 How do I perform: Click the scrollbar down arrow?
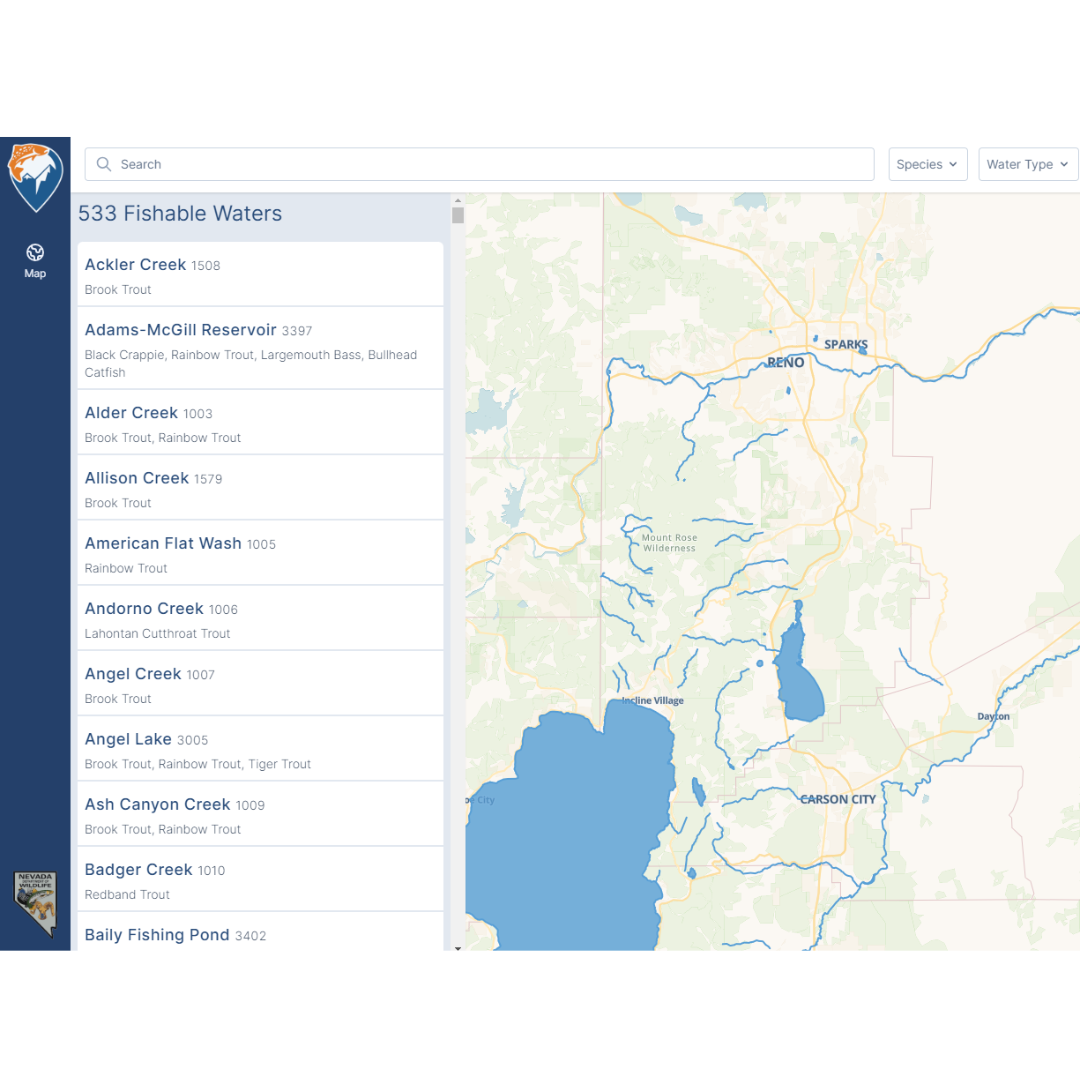pos(458,947)
